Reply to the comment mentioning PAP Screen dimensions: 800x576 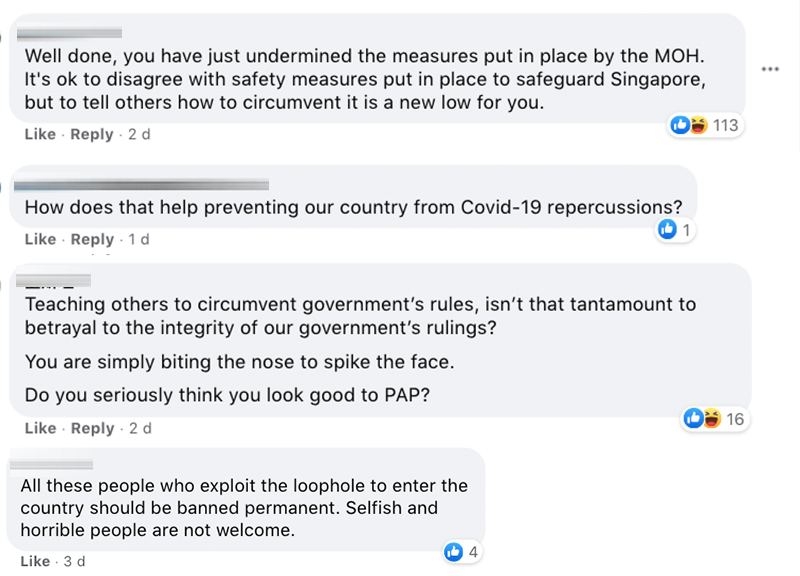[92, 428]
